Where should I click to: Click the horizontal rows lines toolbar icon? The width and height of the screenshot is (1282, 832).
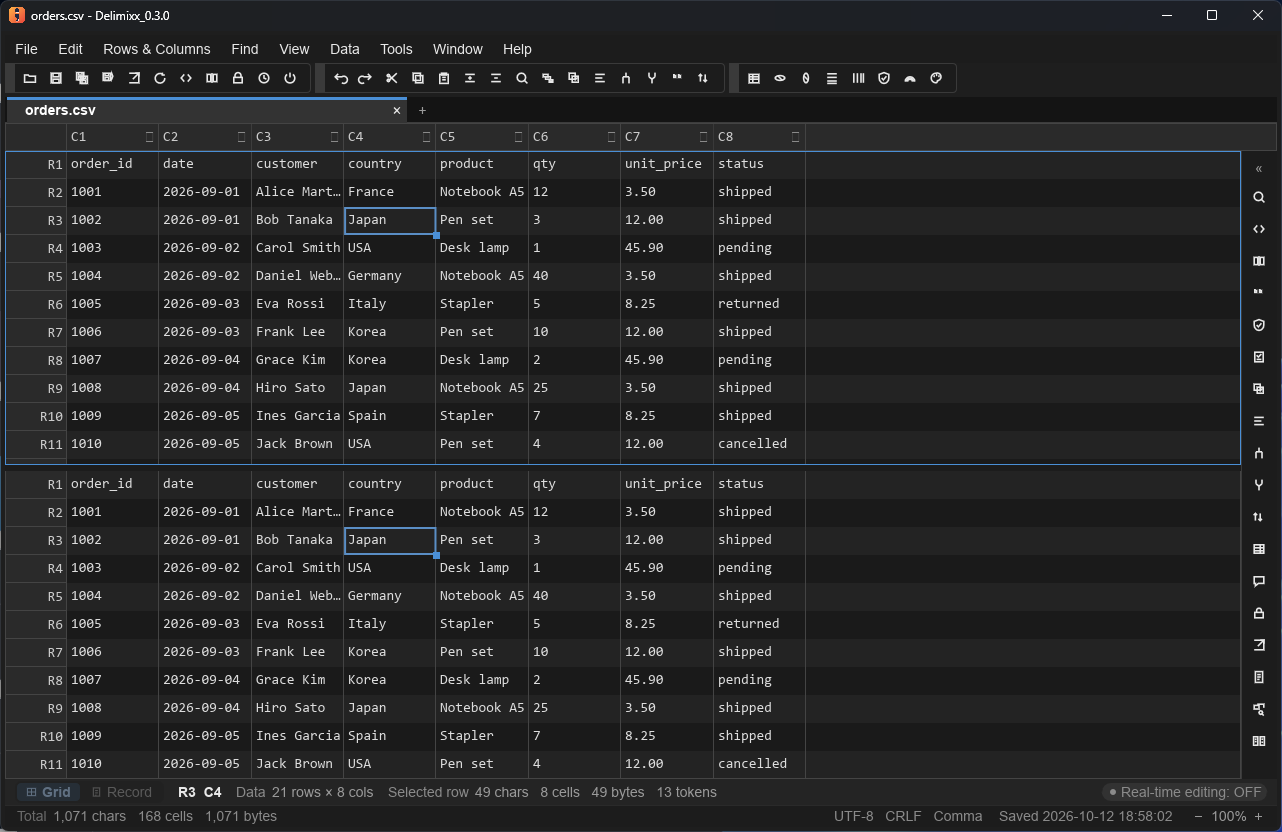coord(832,78)
